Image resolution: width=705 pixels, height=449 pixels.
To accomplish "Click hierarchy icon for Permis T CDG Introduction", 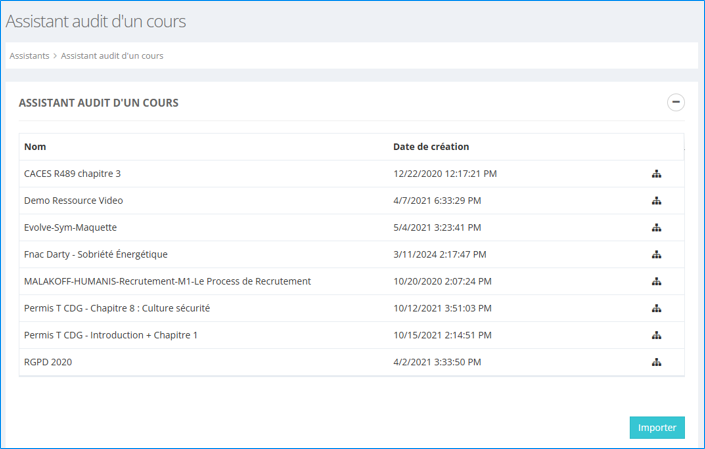I will [657, 336].
